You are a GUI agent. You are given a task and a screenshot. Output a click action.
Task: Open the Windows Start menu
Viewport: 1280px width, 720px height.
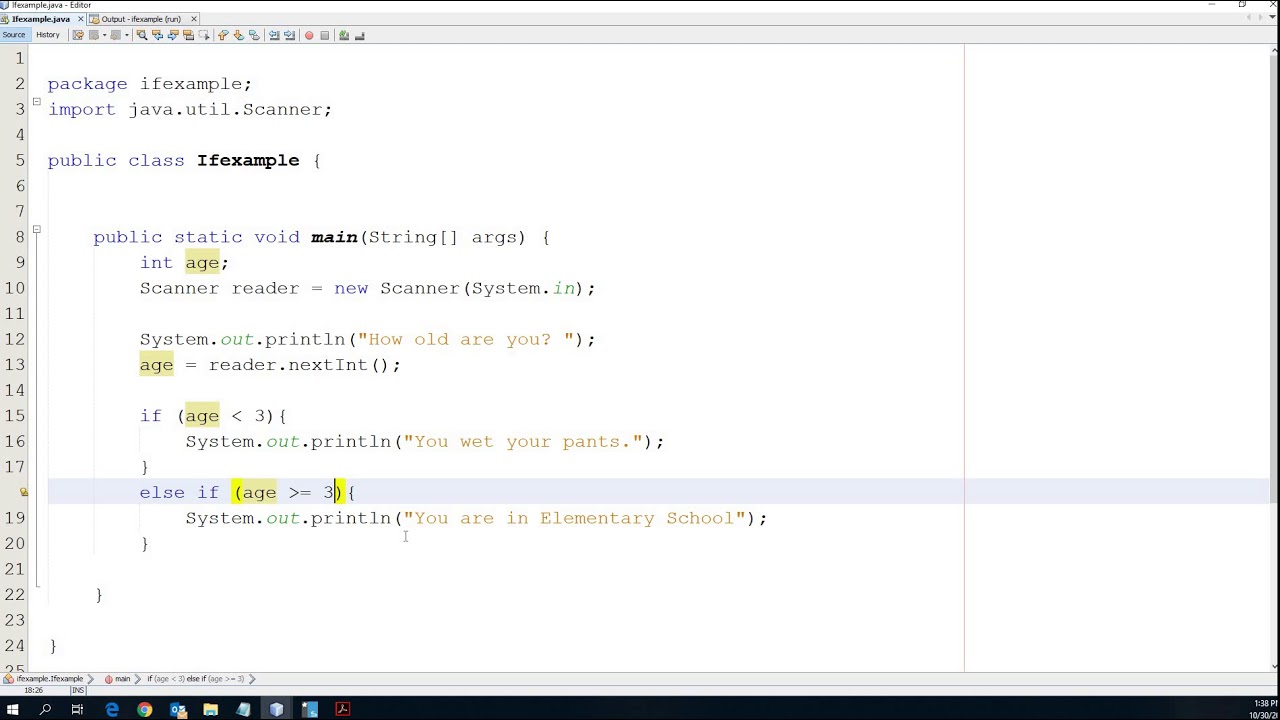[x=13, y=709]
